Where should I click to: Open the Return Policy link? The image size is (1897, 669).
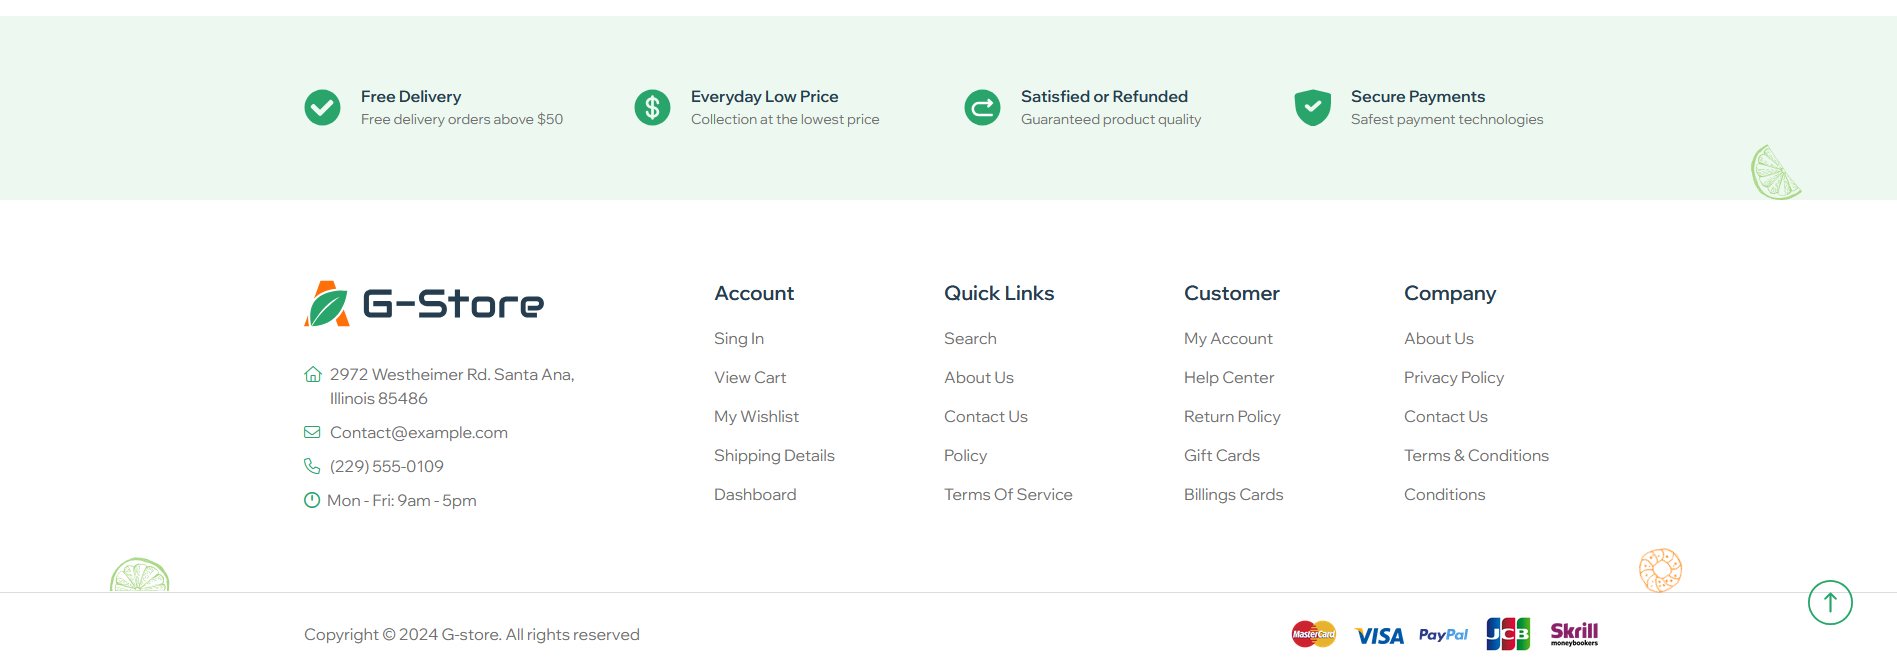1232,416
